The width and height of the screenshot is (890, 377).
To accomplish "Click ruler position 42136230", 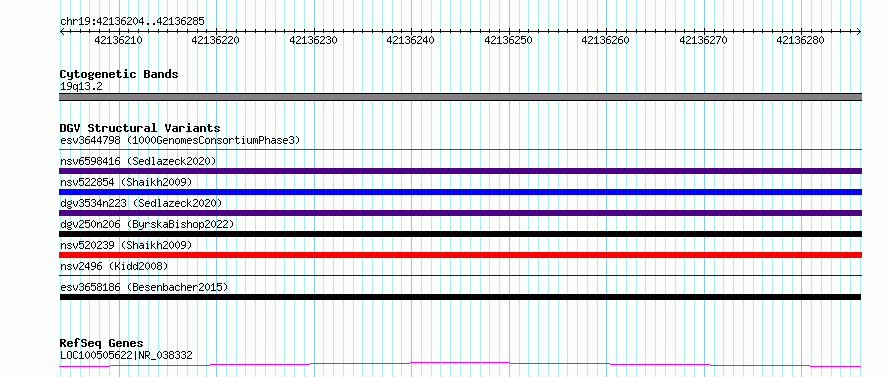I will click(x=313, y=40).
